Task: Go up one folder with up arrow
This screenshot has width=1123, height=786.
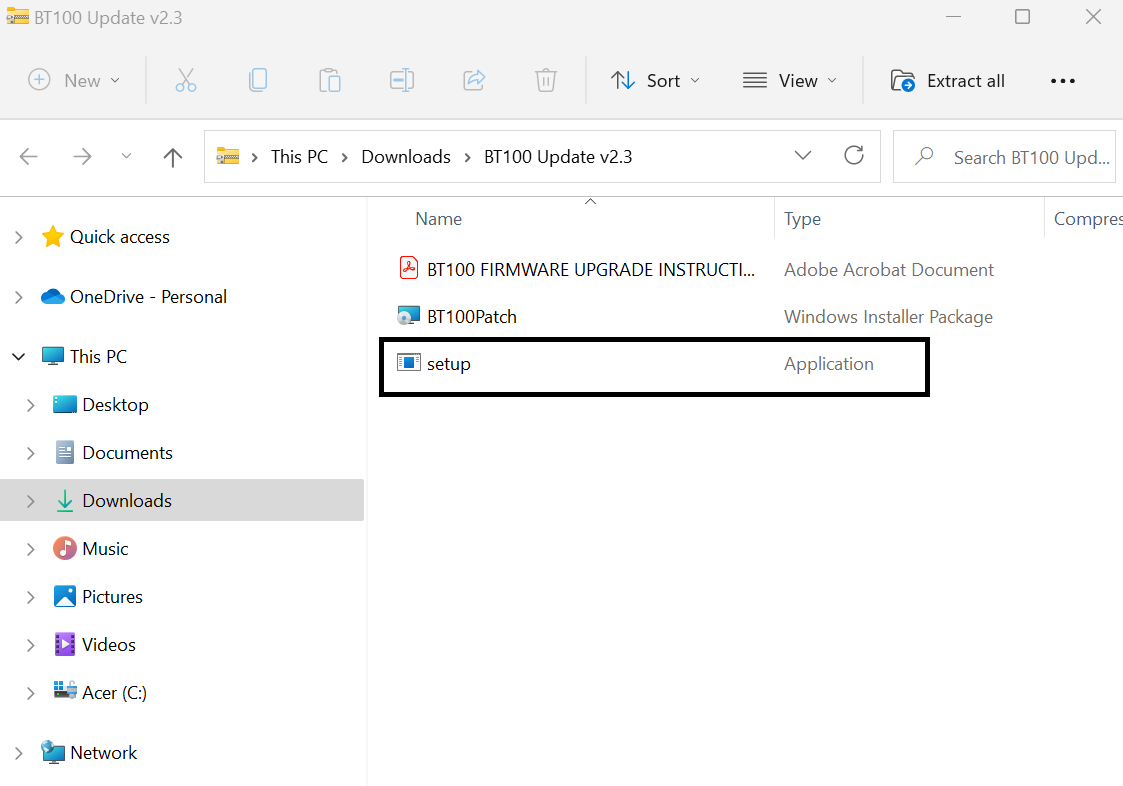Action: (x=173, y=157)
